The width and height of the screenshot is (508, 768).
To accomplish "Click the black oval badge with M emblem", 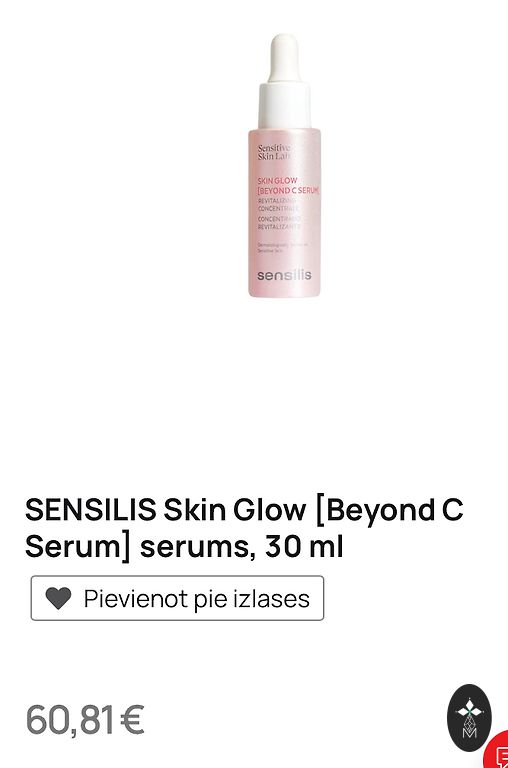I will [x=469, y=718].
